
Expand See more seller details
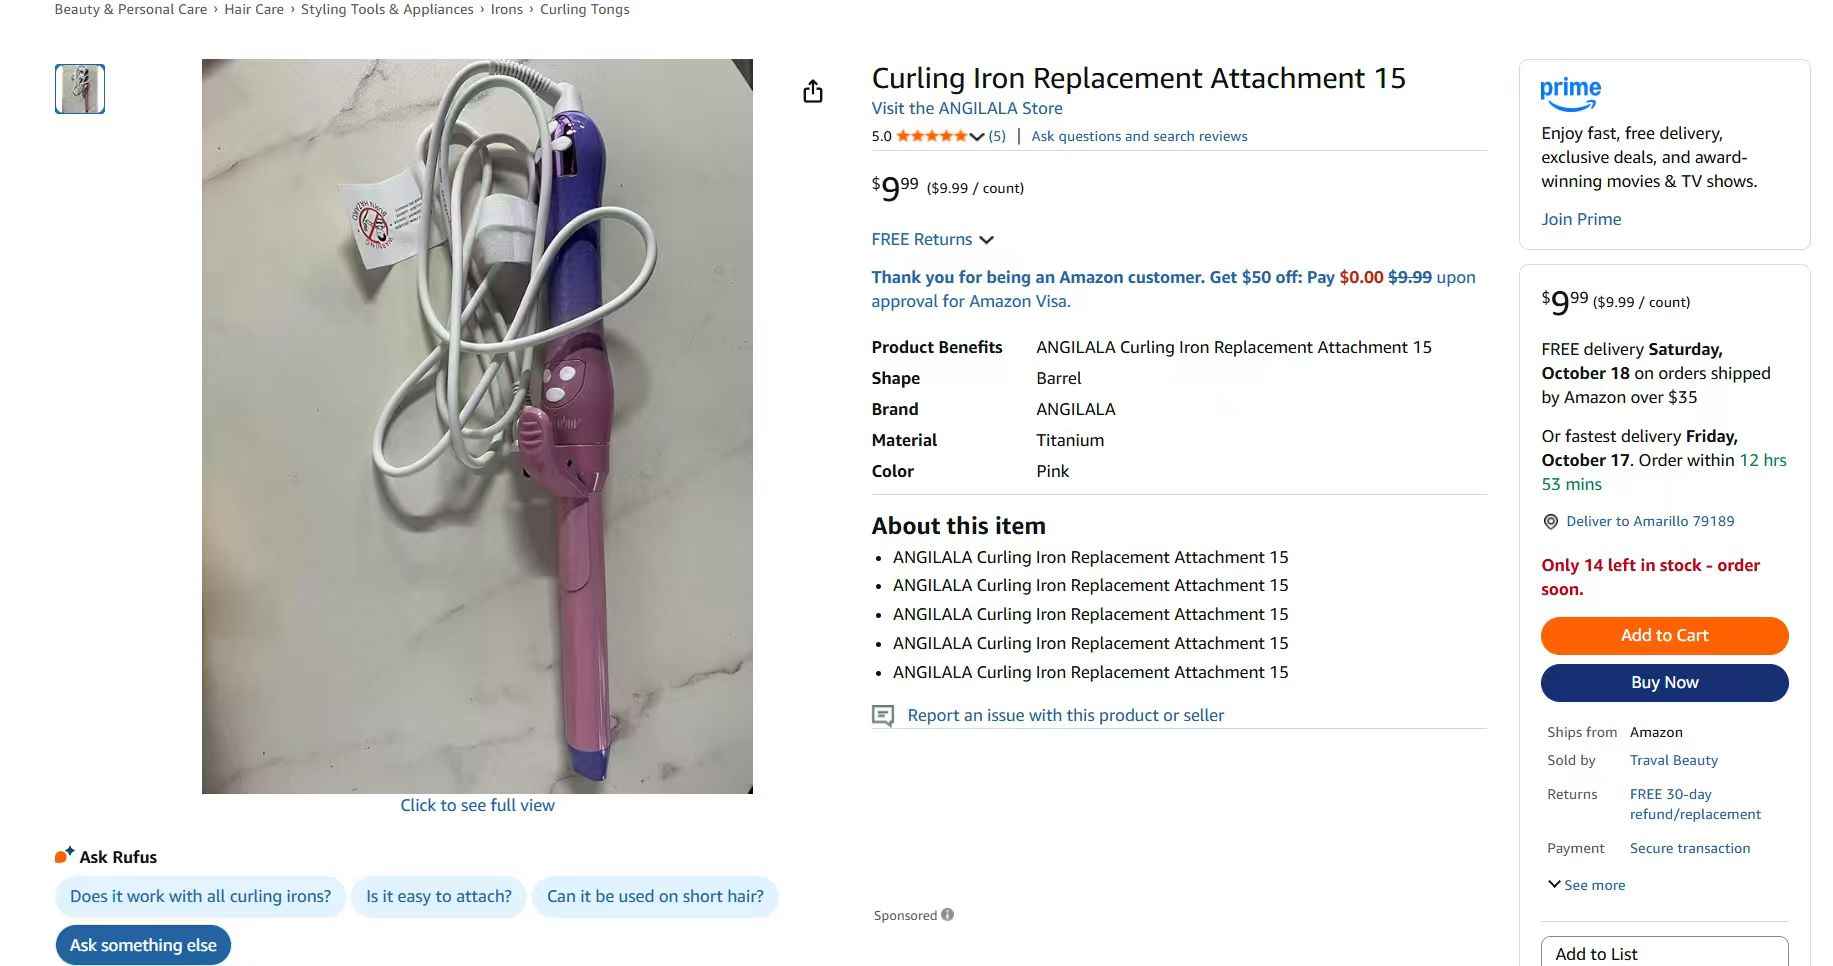(1587, 885)
